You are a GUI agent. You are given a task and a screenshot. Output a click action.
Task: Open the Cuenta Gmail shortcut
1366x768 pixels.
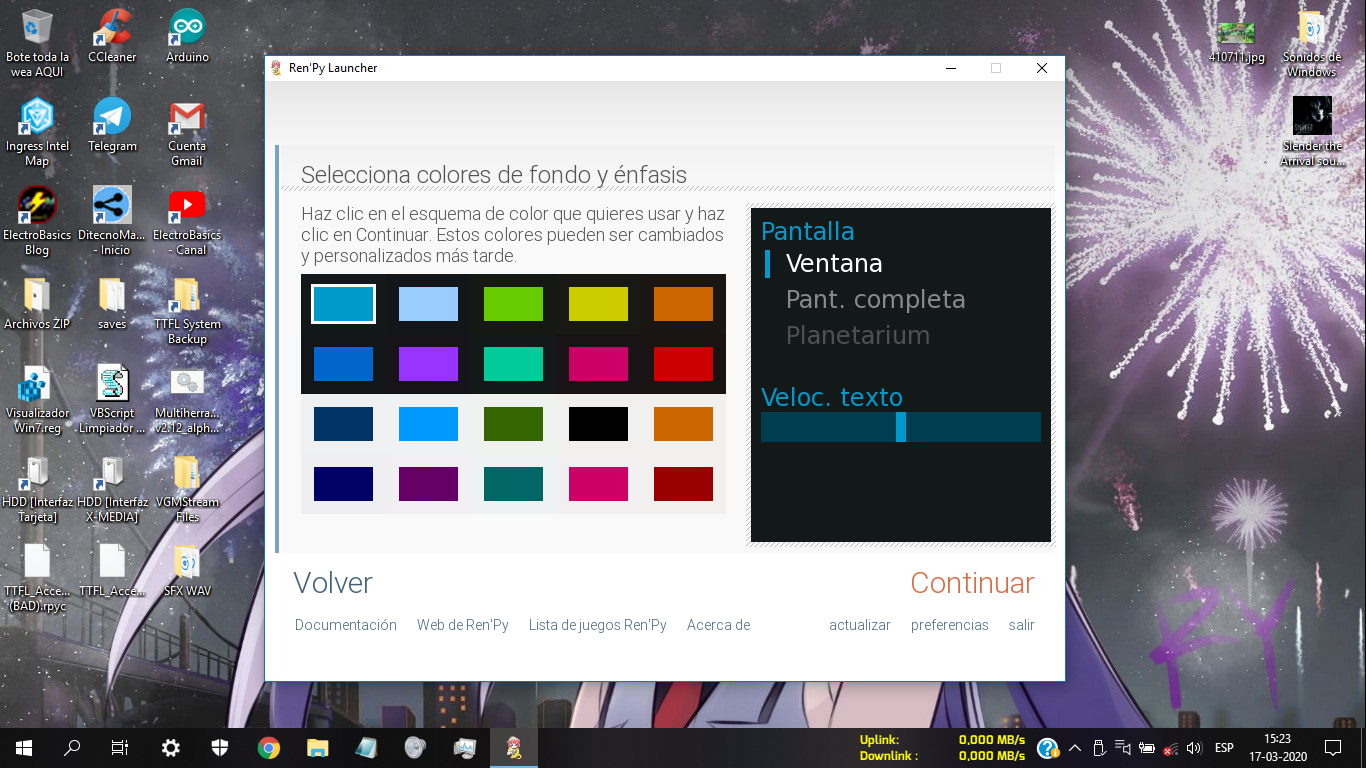187,118
